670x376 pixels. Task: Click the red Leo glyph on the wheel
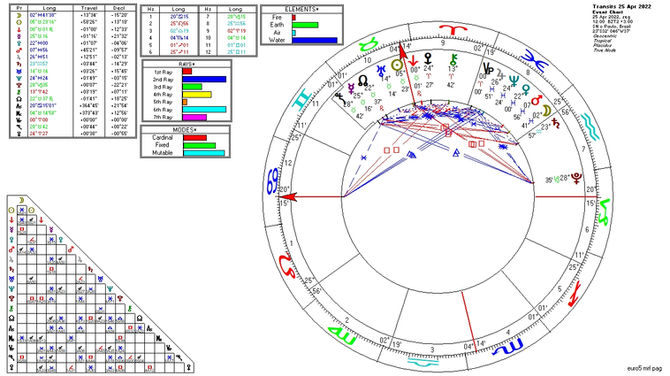coord(287,267)
